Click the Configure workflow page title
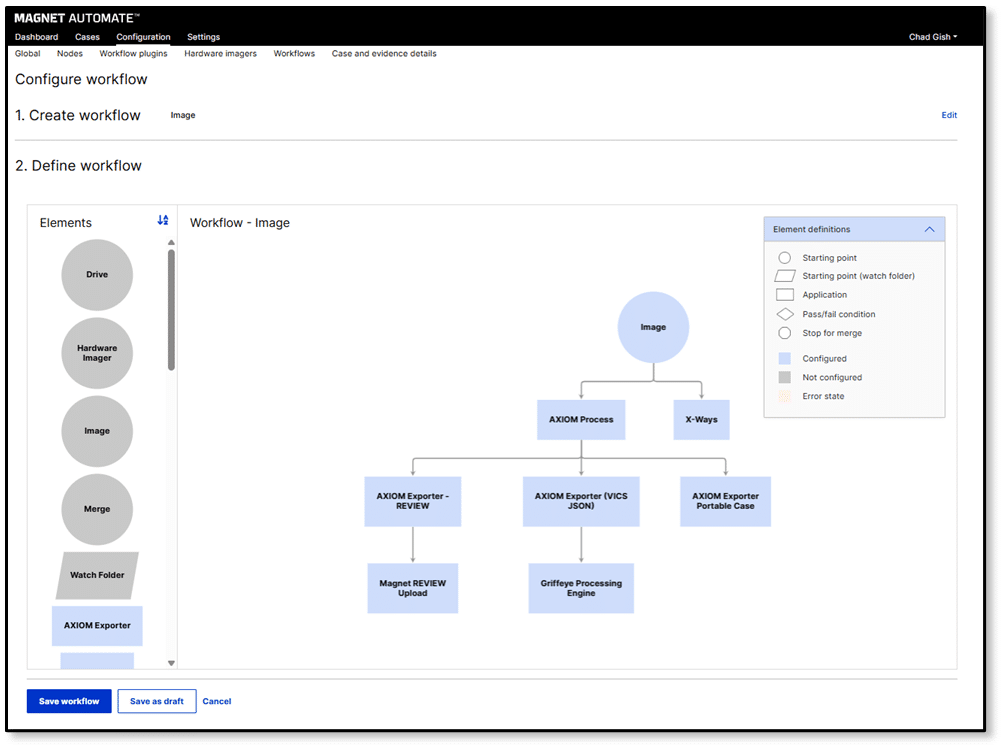Viewport: 1003px width, 748px height. point(81,79)
